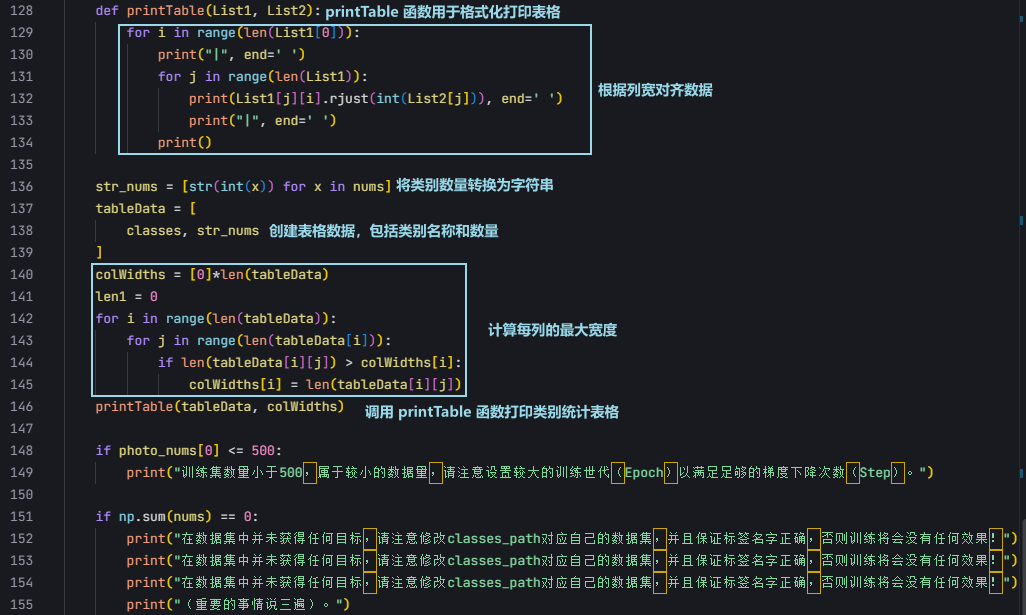Click line number 131 in the gutter

[22, 77]
